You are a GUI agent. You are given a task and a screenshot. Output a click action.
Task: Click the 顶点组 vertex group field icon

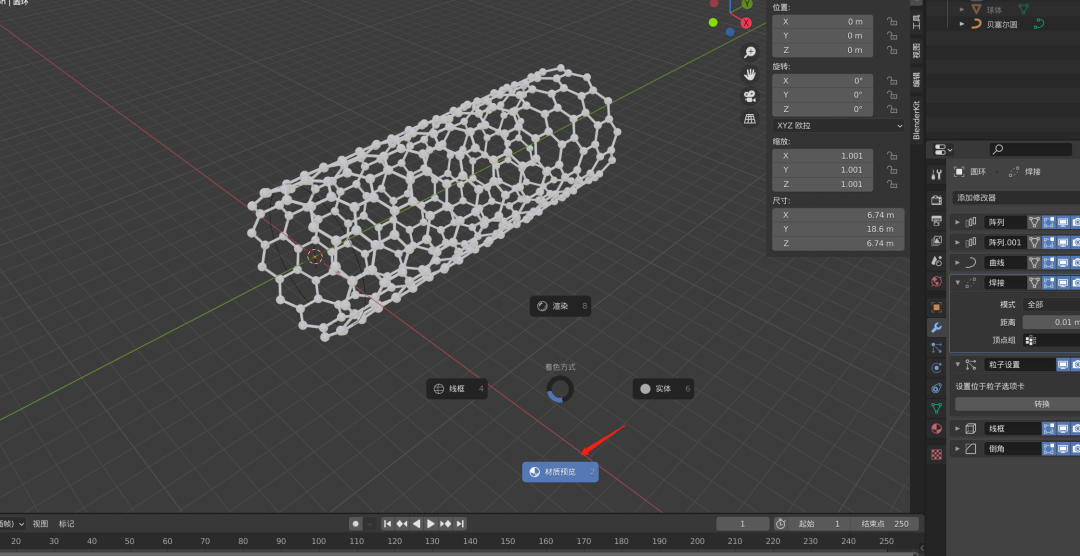pyautogui.click(x=1030, y=340)
